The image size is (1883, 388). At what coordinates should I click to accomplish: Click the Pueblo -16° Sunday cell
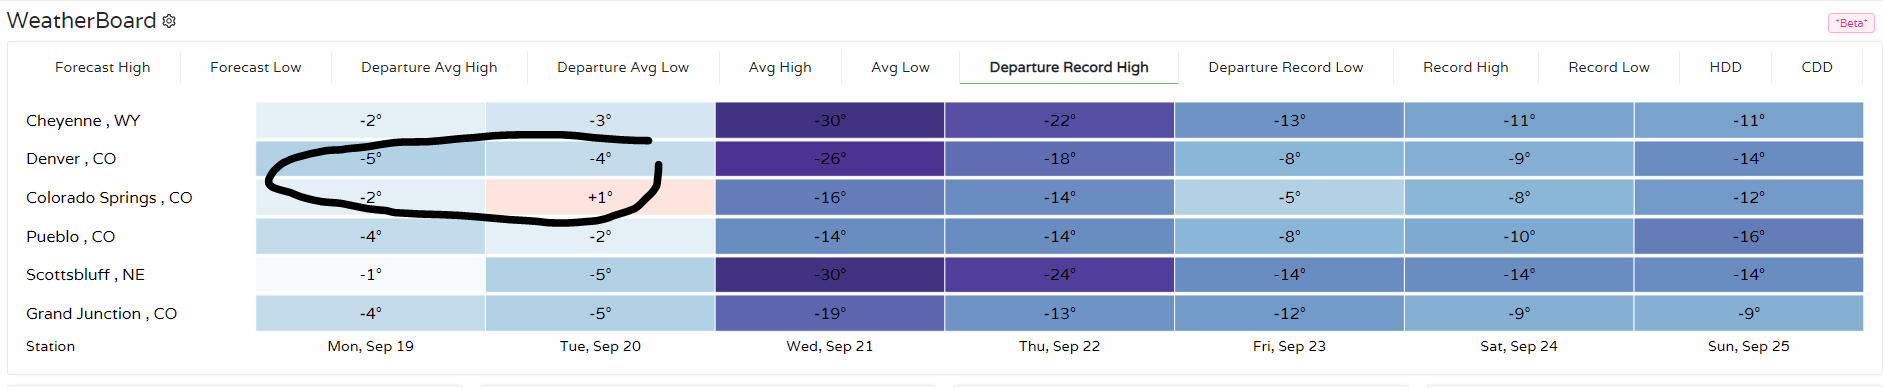pyautogui.click(x=1749, y=236)
